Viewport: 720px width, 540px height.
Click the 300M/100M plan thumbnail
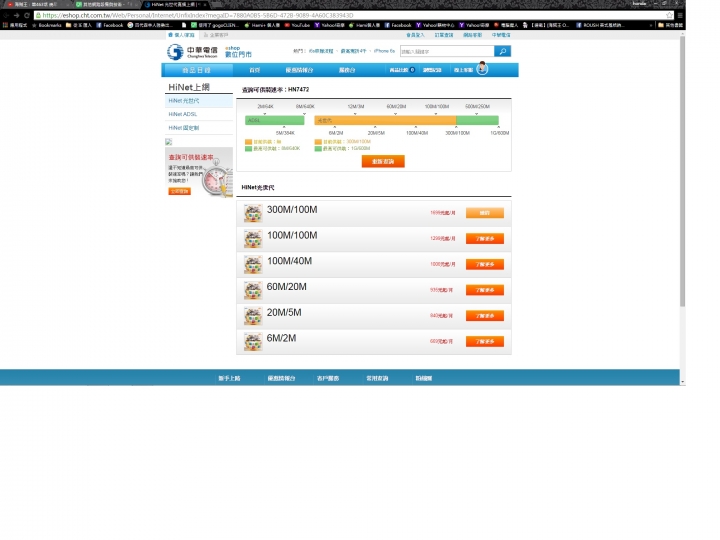253,214
